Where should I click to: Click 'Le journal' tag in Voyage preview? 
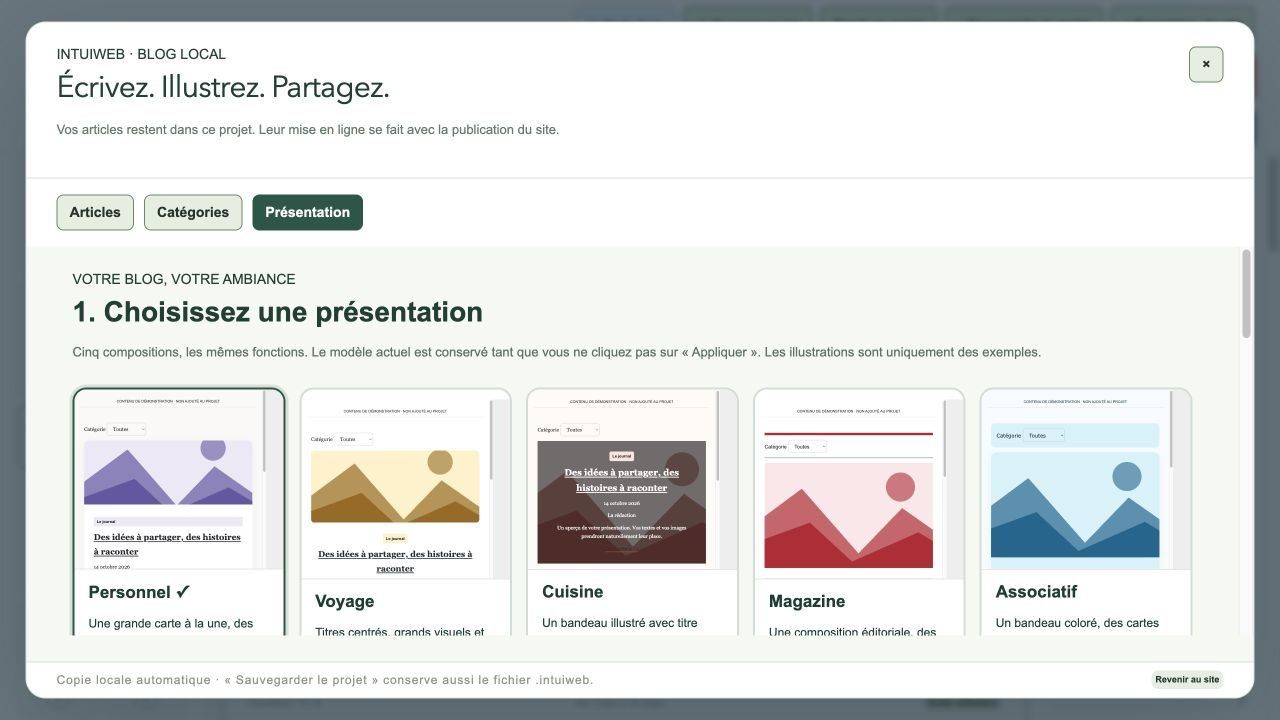click(395, 538)
